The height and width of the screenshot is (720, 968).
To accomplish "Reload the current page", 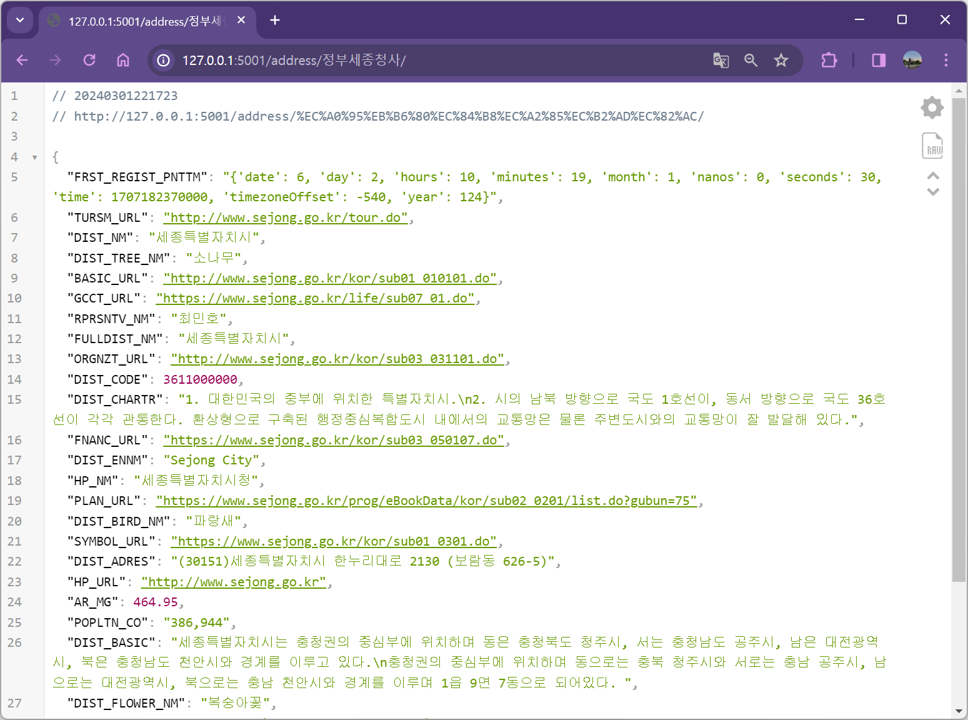I will click(90, 60).
